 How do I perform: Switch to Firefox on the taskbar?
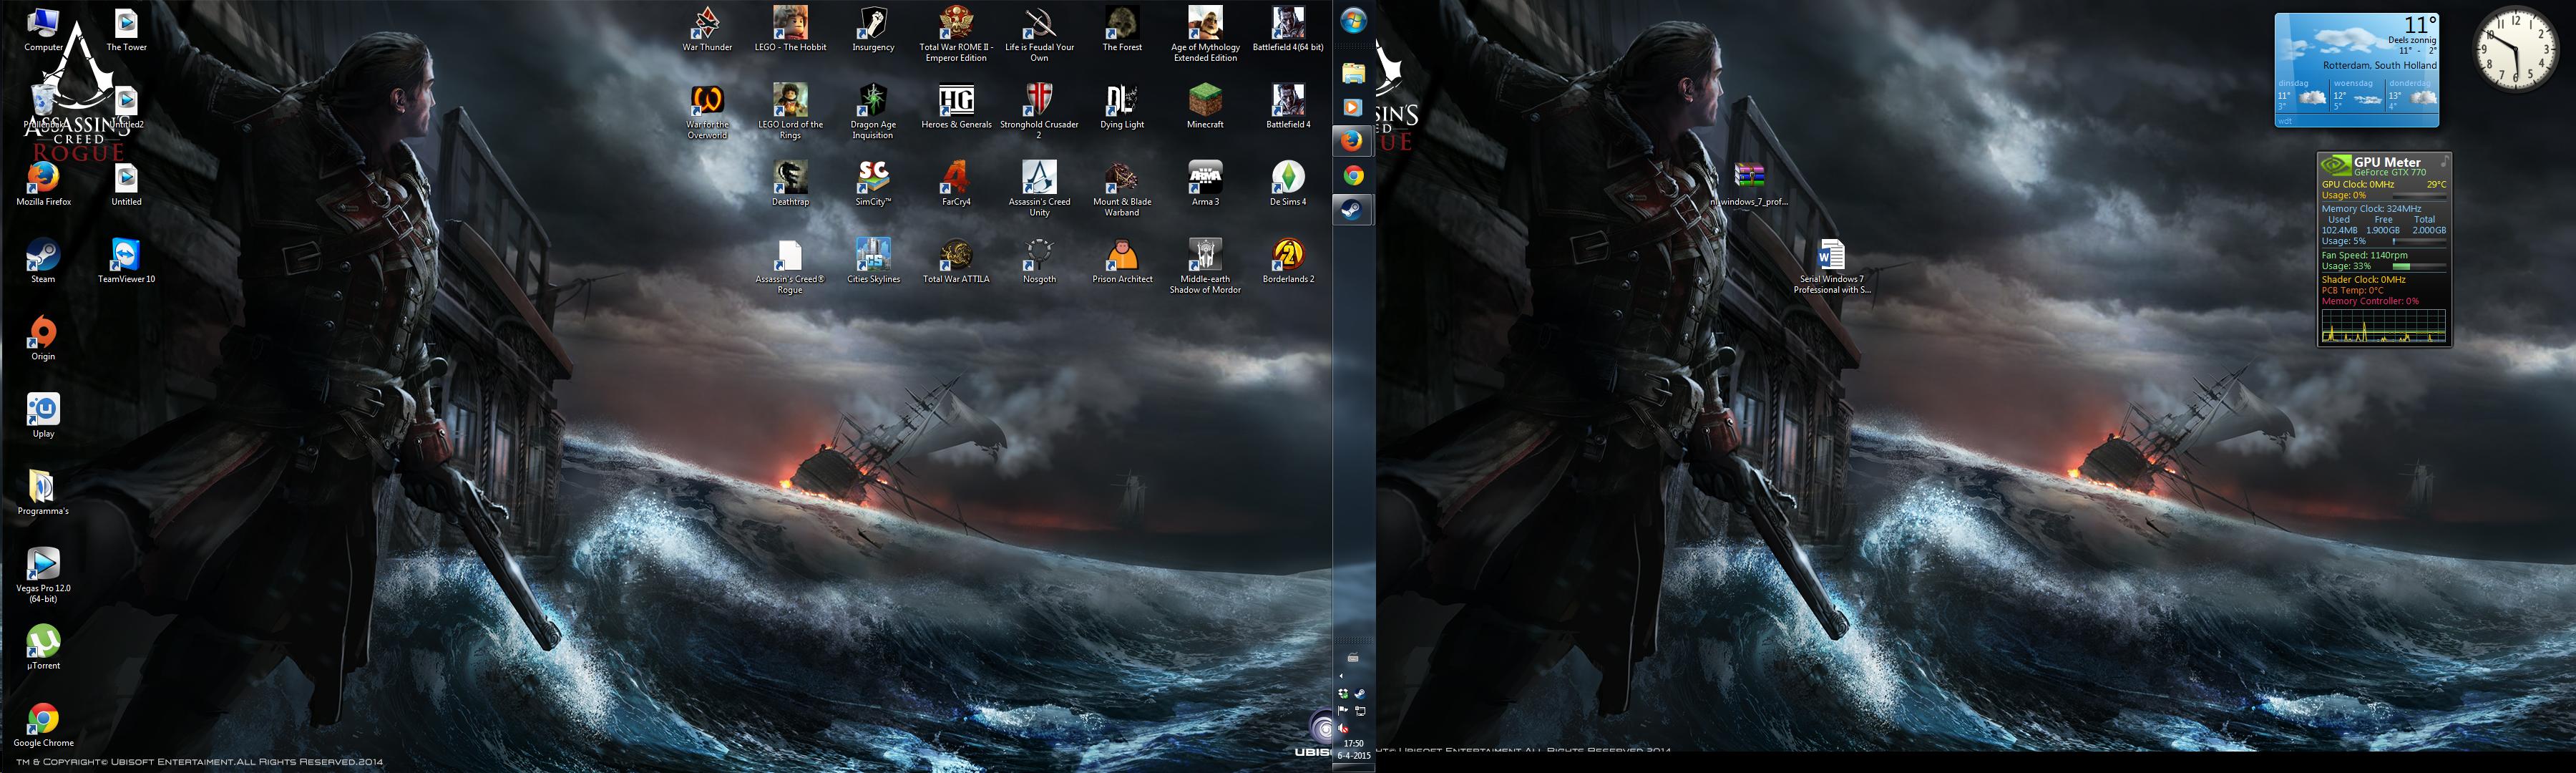1353,141
